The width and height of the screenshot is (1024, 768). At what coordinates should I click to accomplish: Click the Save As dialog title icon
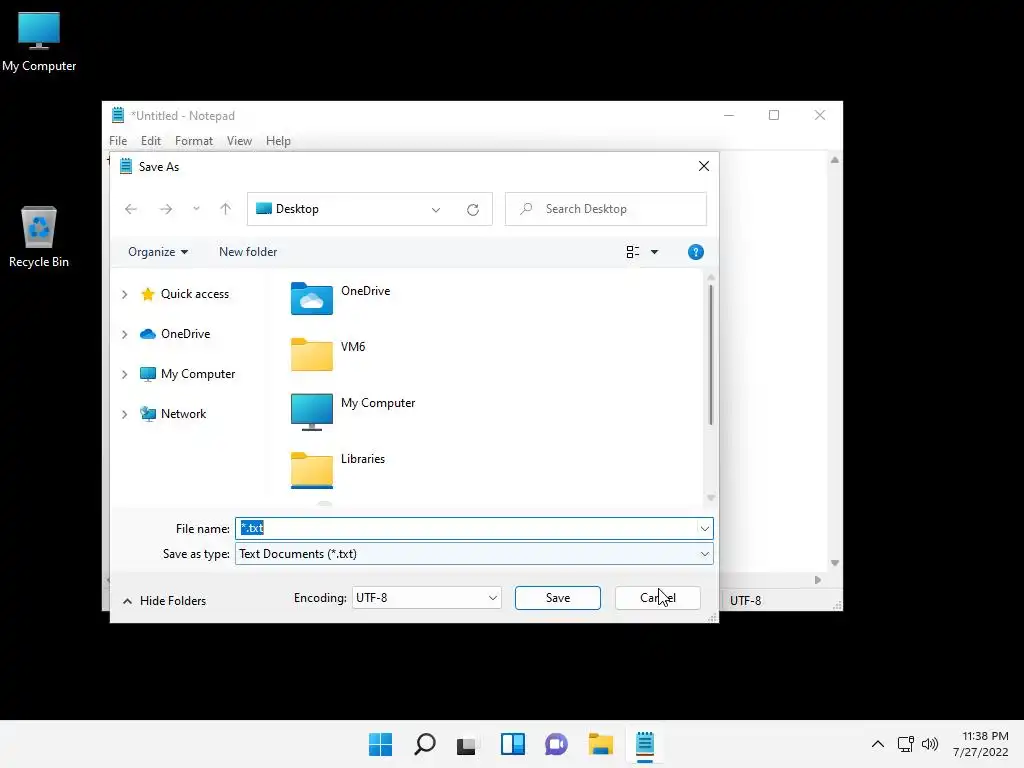tap(126, 167)
